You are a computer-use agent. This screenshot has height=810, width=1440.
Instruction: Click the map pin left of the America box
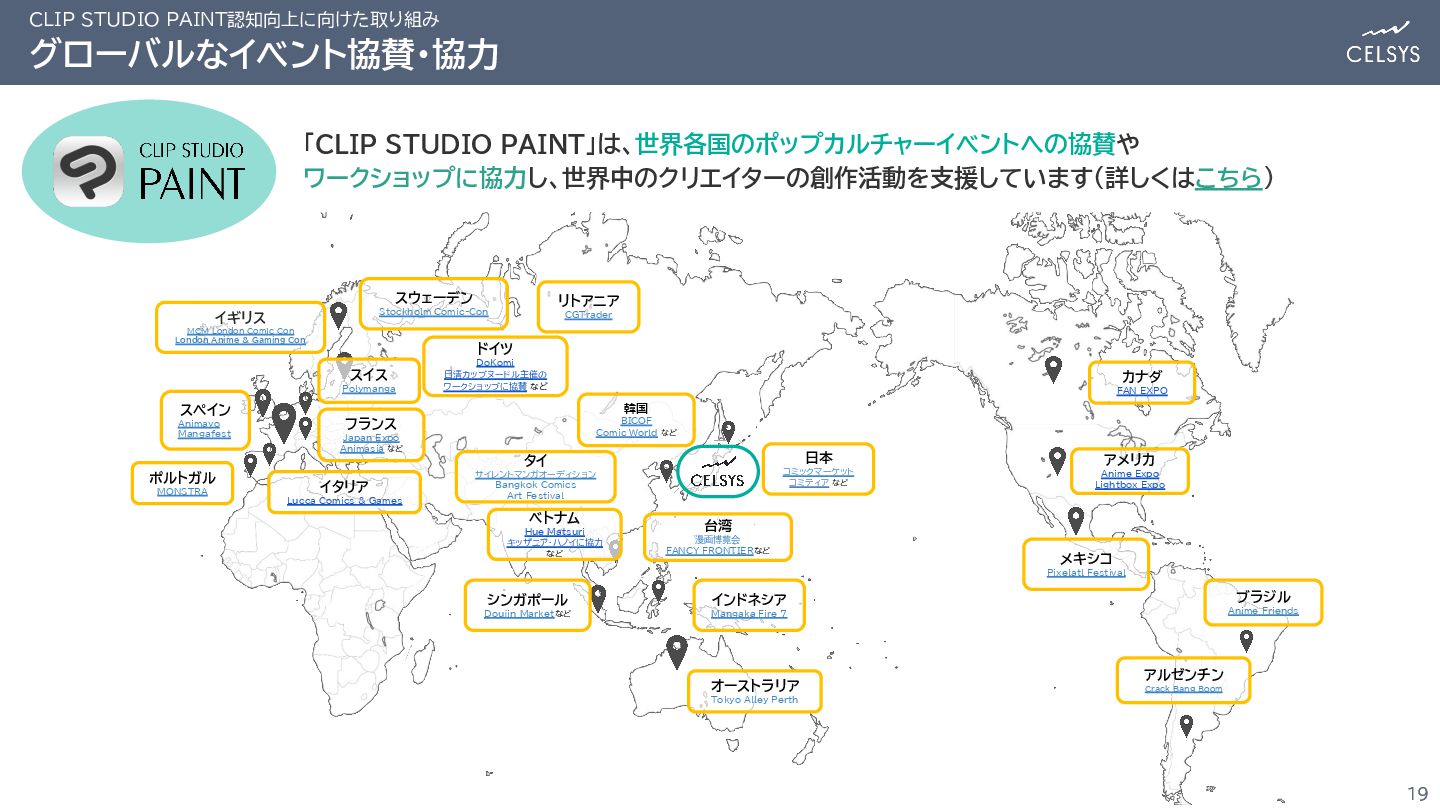(1057, 461)
